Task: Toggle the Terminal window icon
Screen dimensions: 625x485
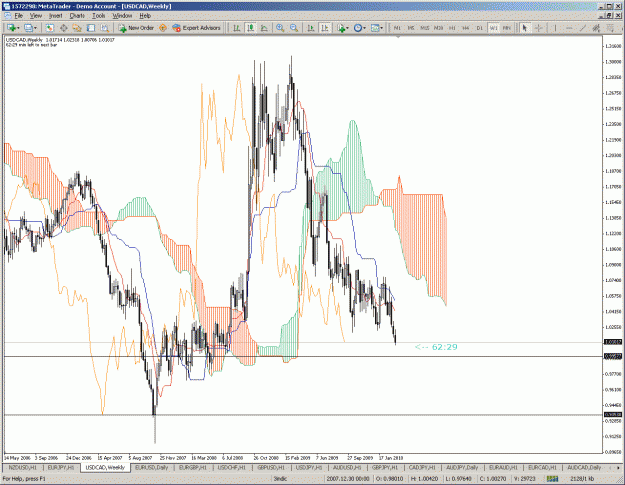Action: click(x=91, y=28)
